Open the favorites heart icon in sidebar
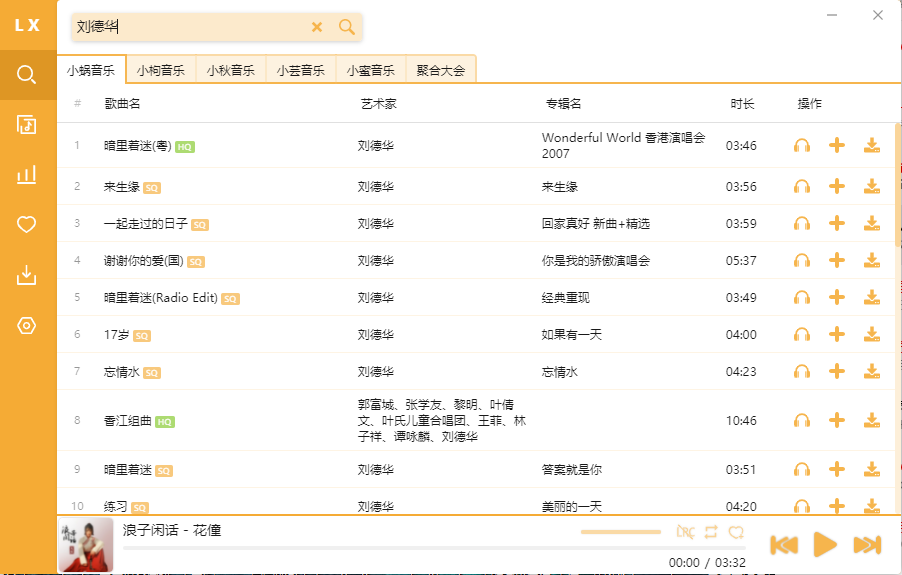902x575 pixels. tap(27, 225)
